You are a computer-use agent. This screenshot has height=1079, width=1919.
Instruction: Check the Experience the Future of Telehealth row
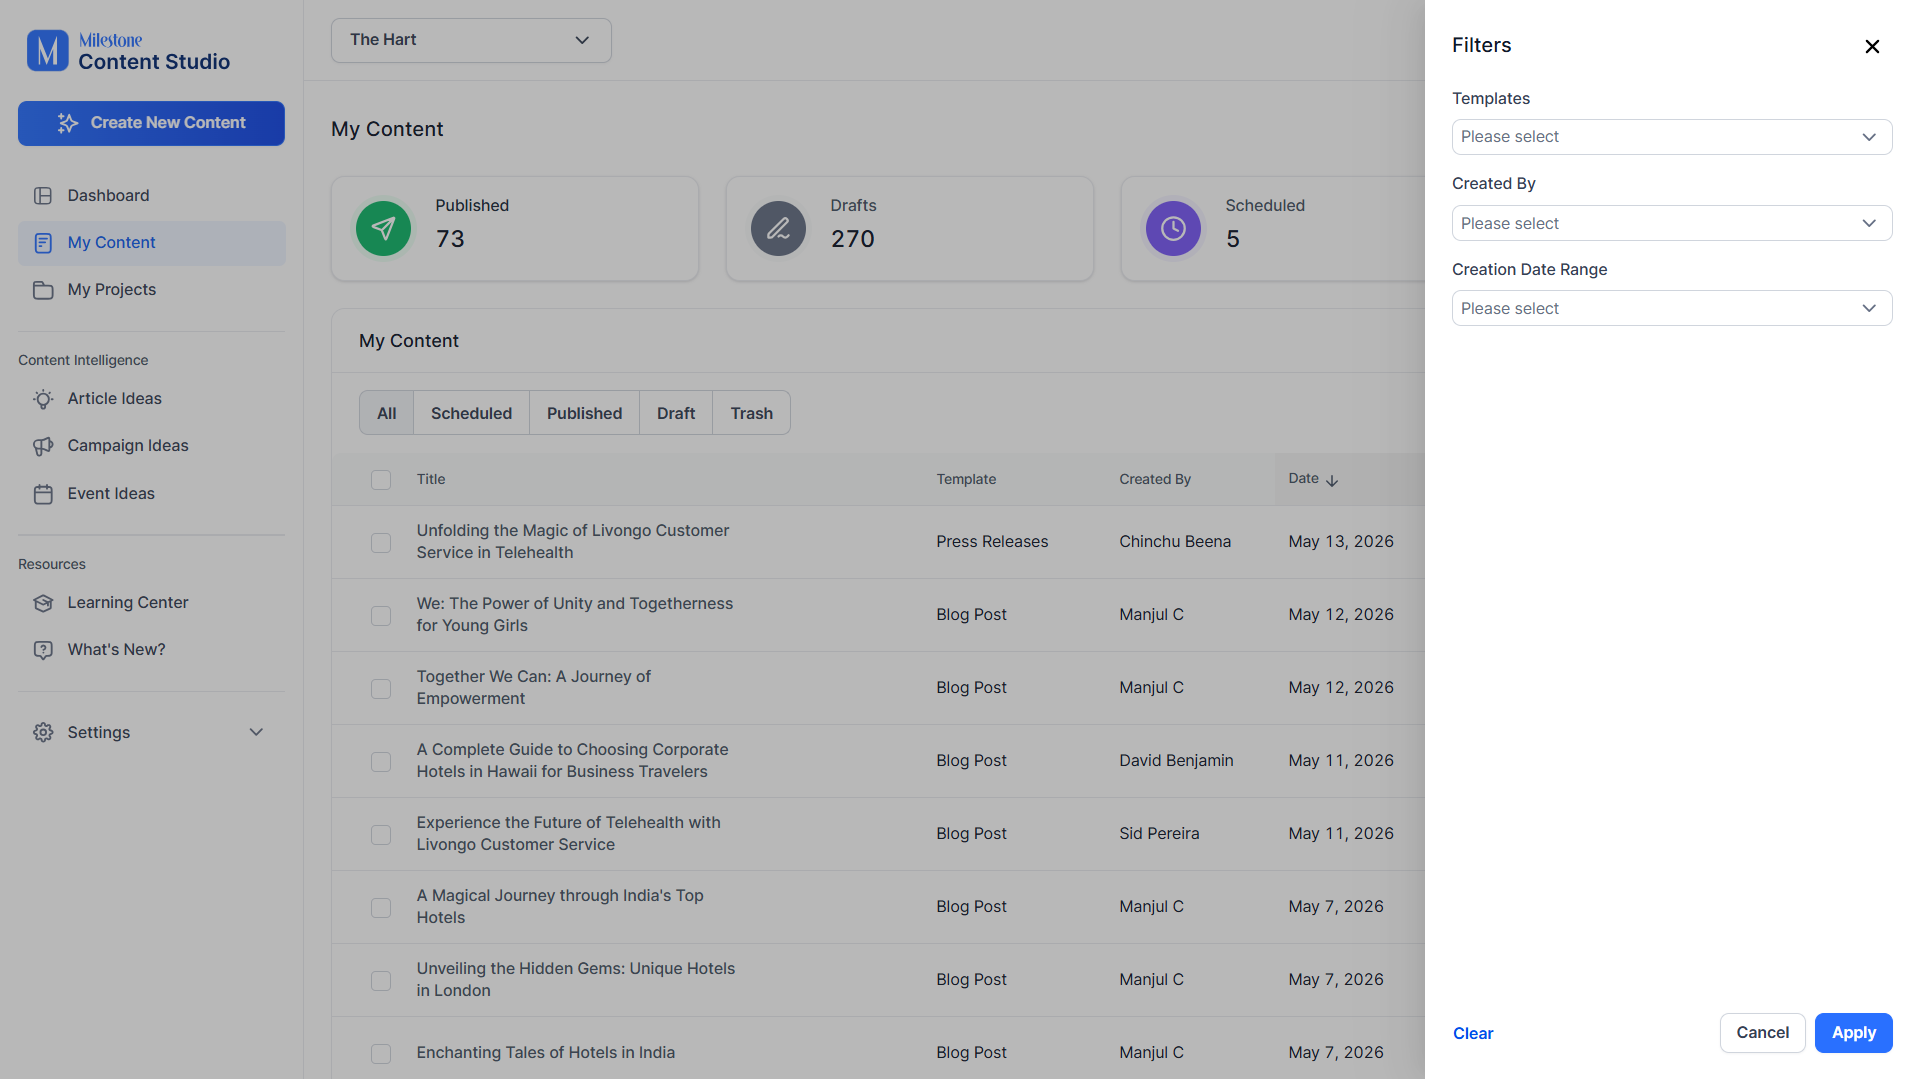click(381, 835)
